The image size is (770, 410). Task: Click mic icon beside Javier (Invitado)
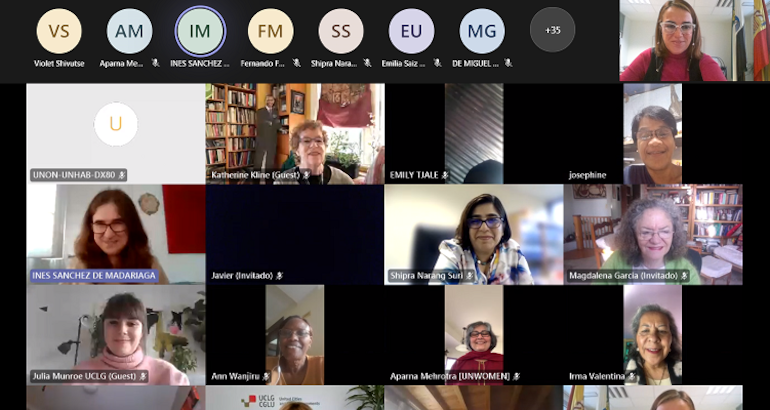click(x=280, y=275)
